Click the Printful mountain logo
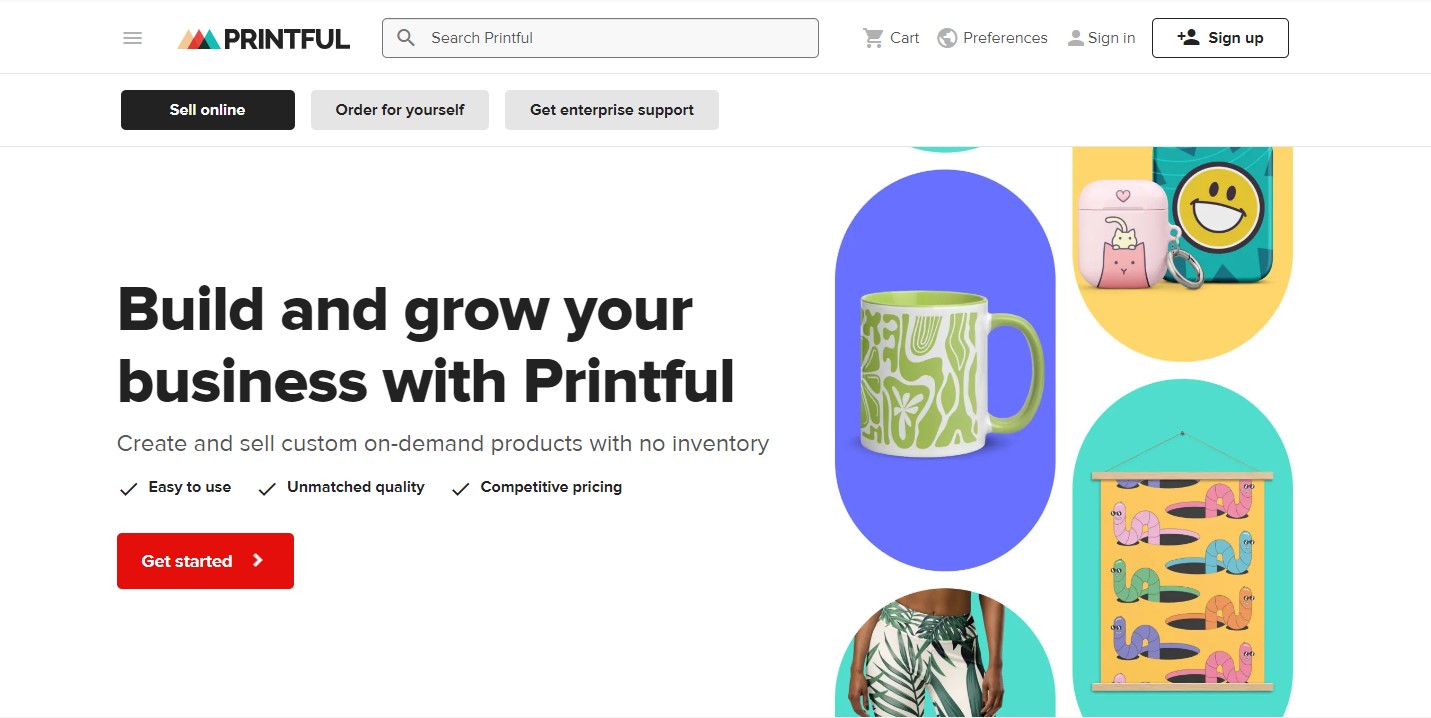Image resolution: width=1431 pixels, height=718 pixels. (x=198, y=39)
